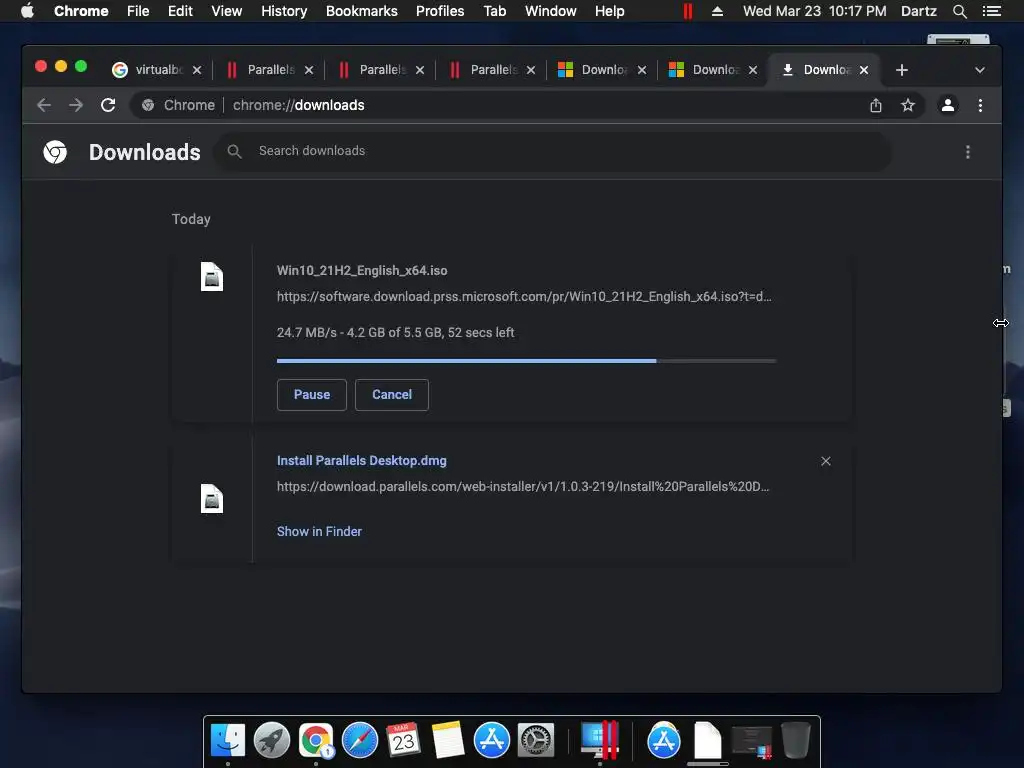Click the Chrome logo beside Downloads title
Image resolution: width=1024 pixels, height=768 pixels.
(56, 152)
